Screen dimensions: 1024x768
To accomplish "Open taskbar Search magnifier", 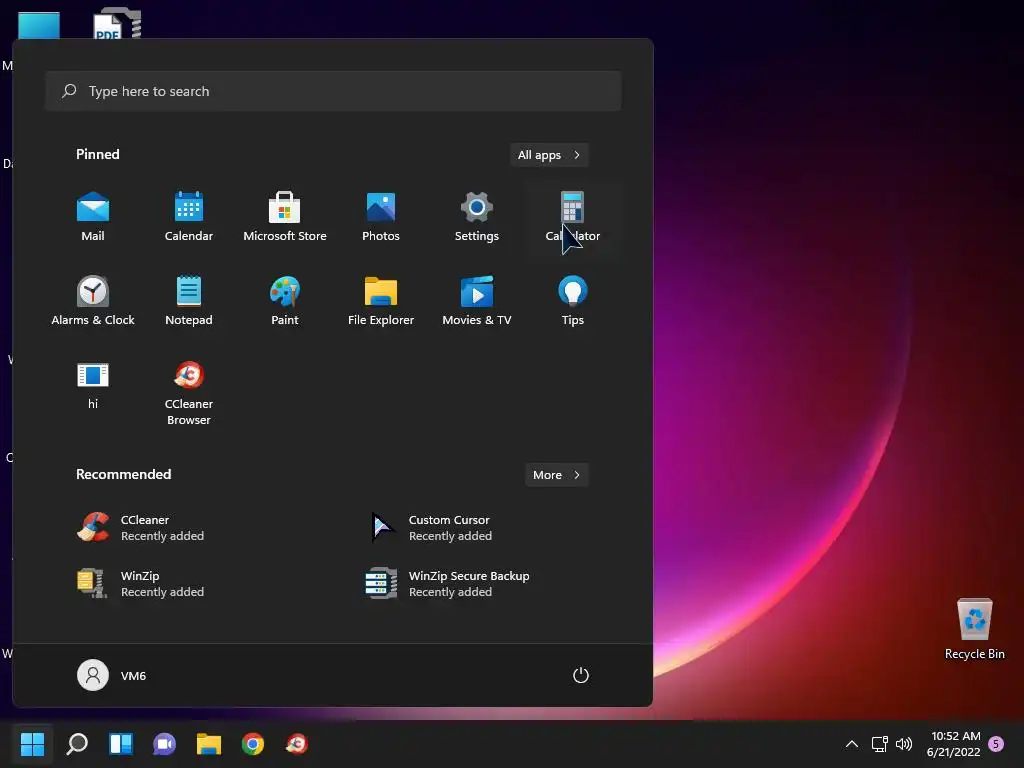I will click(x=77, y=744).
